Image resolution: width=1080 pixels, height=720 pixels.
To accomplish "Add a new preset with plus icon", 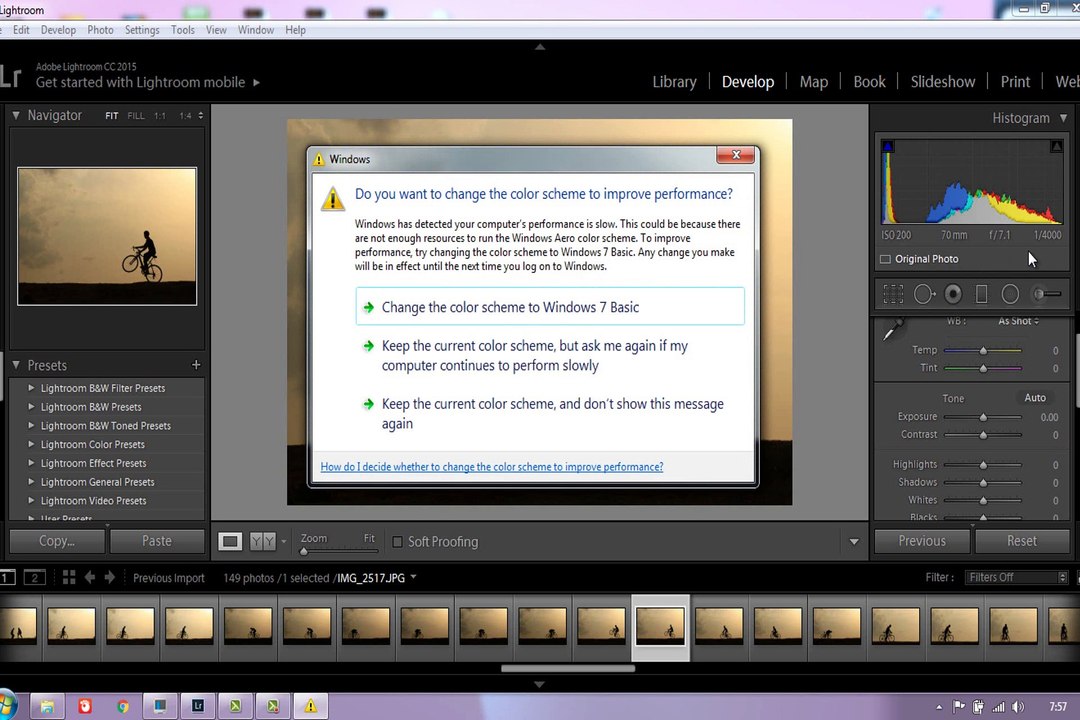I will coord(196,364).
